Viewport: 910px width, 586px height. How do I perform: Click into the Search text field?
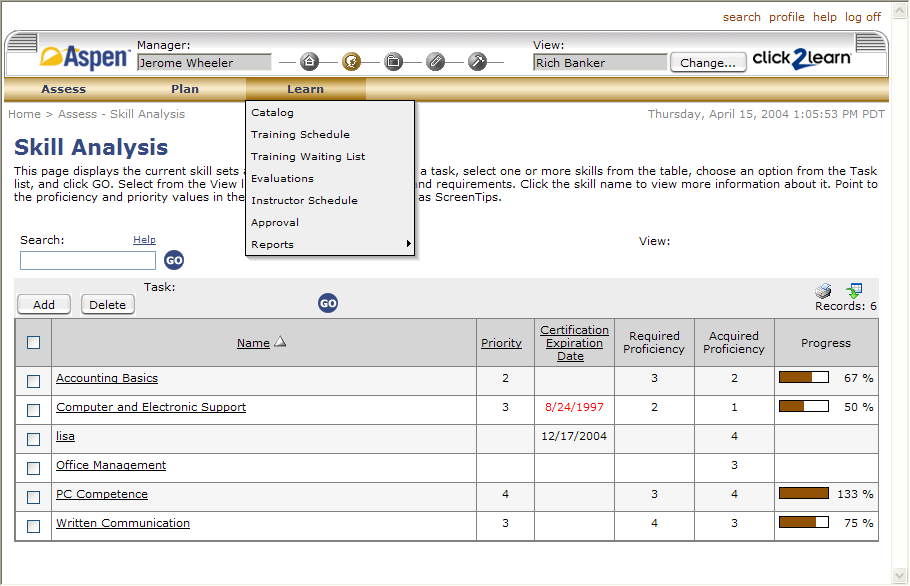point(88,261)
